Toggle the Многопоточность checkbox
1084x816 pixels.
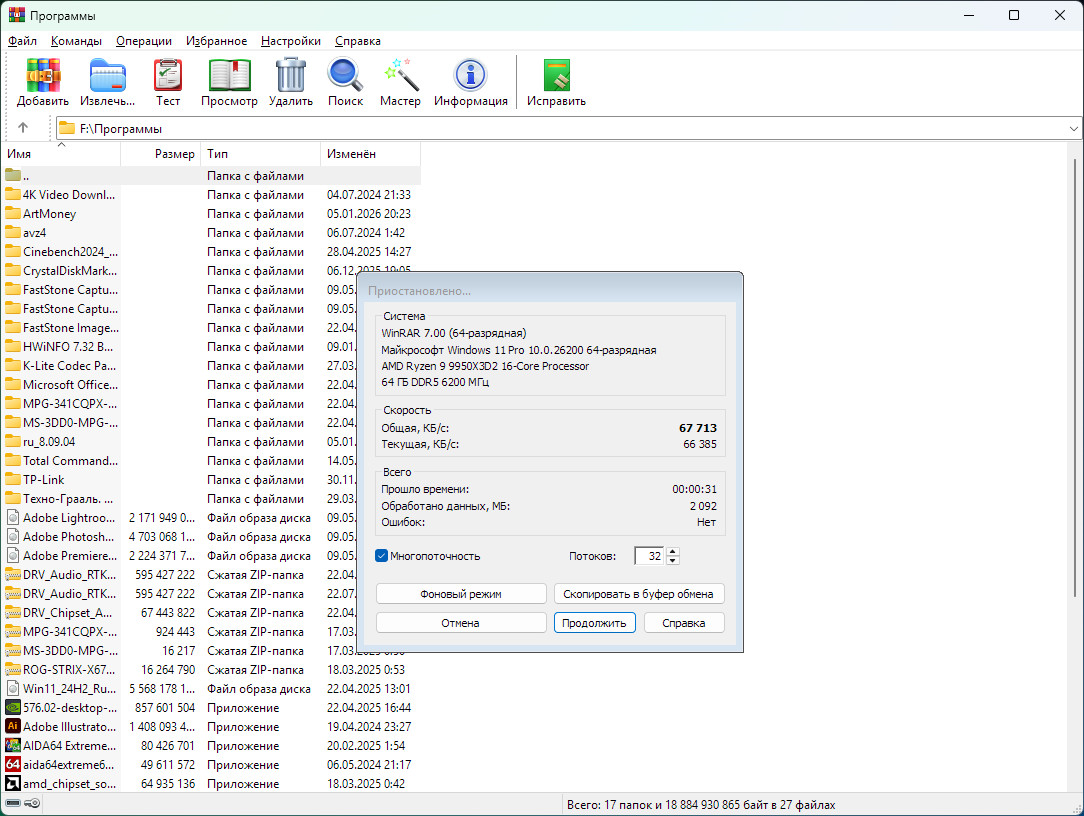click(x=381, y=555)
